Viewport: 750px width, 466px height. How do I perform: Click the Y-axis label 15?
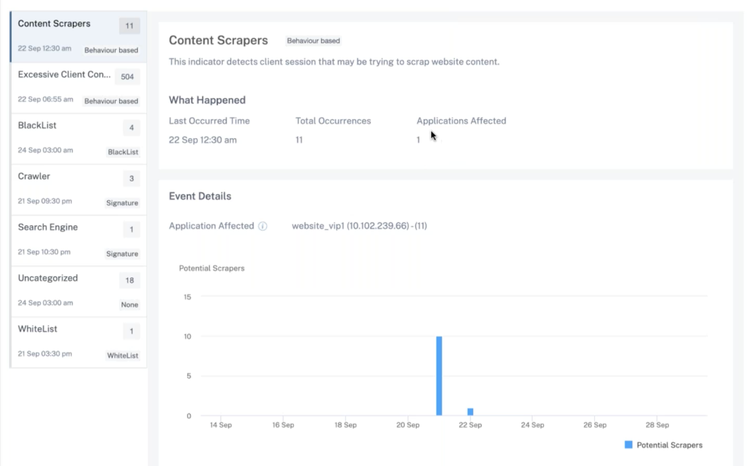pyautogui.click(x=188, y=297)
